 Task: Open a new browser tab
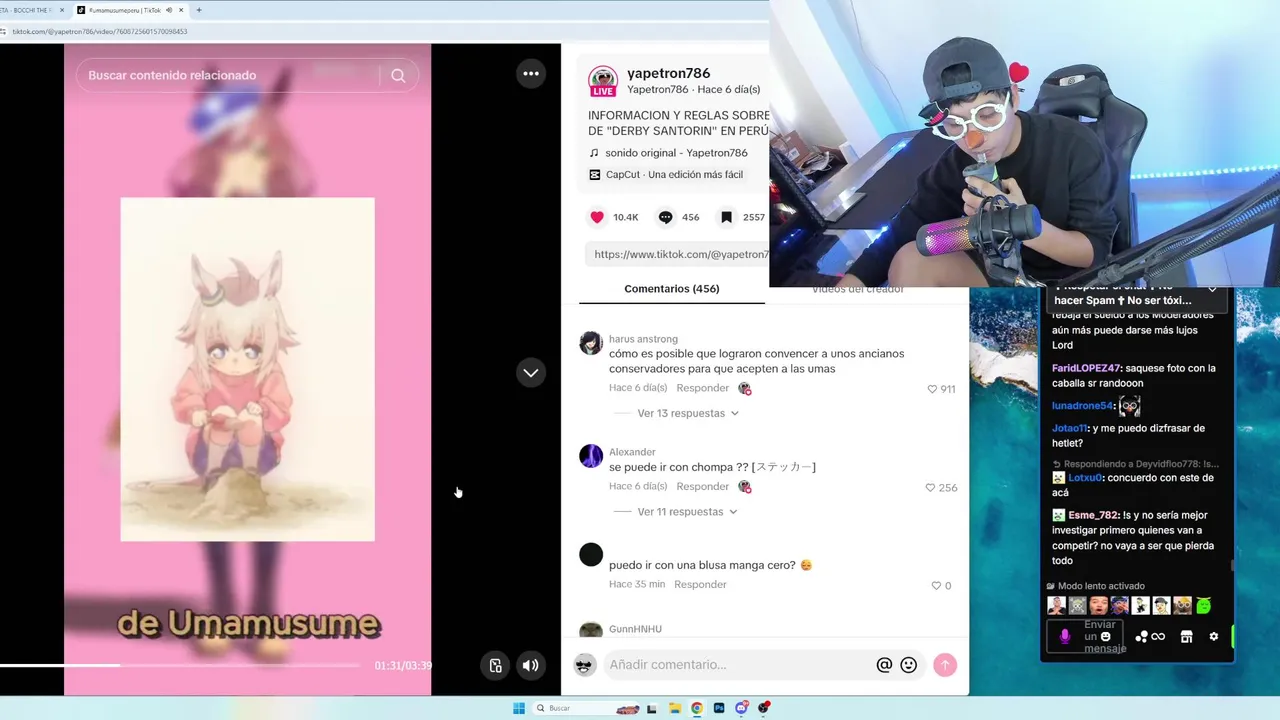[x=199, y=10]
